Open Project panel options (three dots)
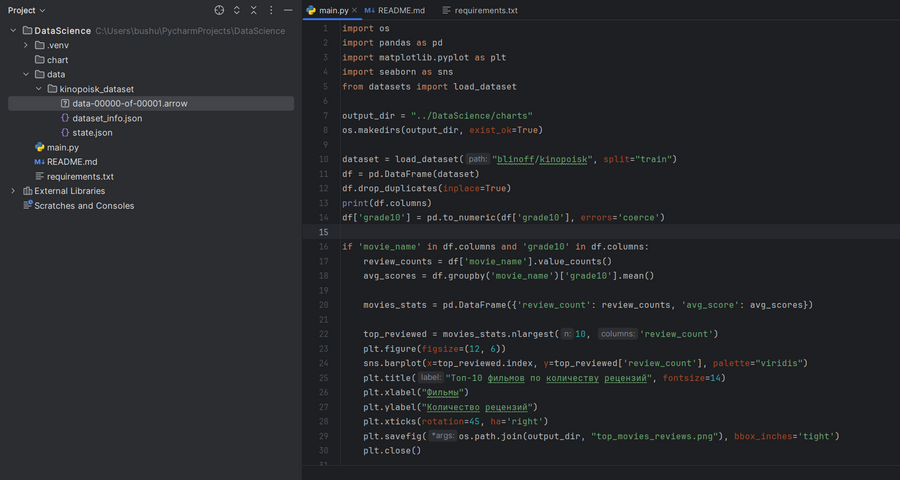This screenshot has width=900, height=480. pos(270,10)
